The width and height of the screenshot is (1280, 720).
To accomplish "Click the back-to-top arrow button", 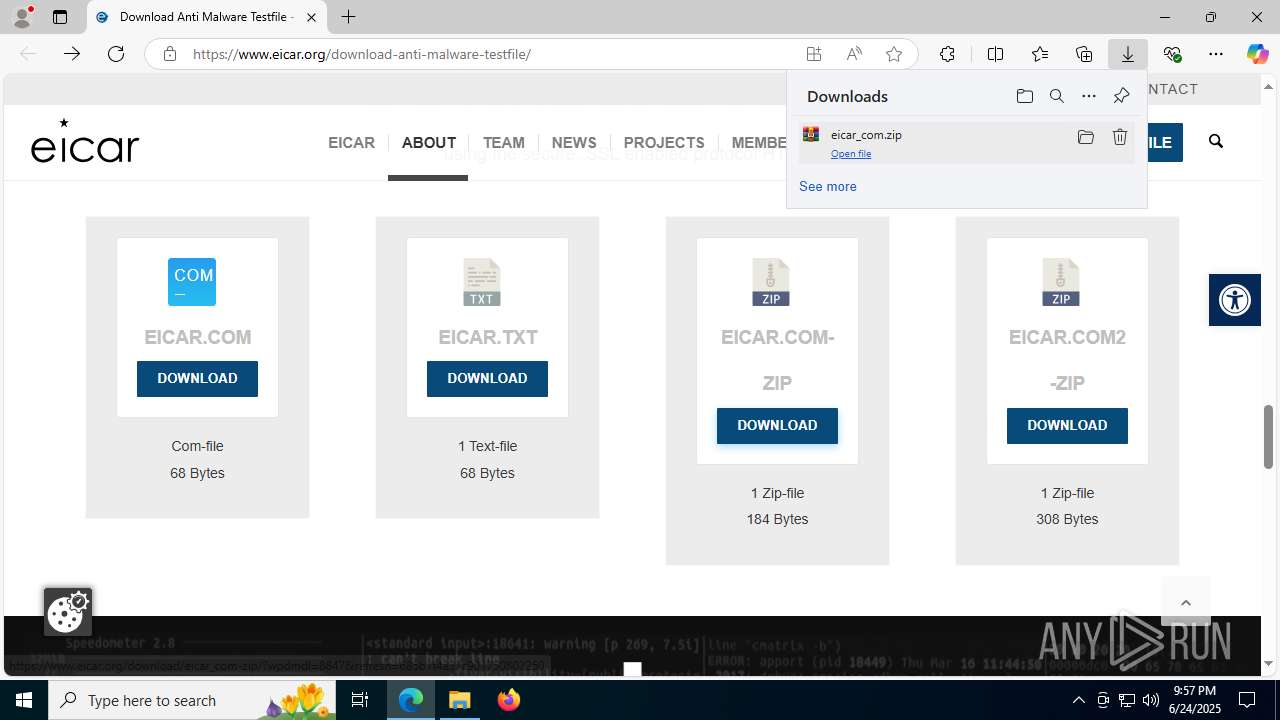I will click(1186, 602).
